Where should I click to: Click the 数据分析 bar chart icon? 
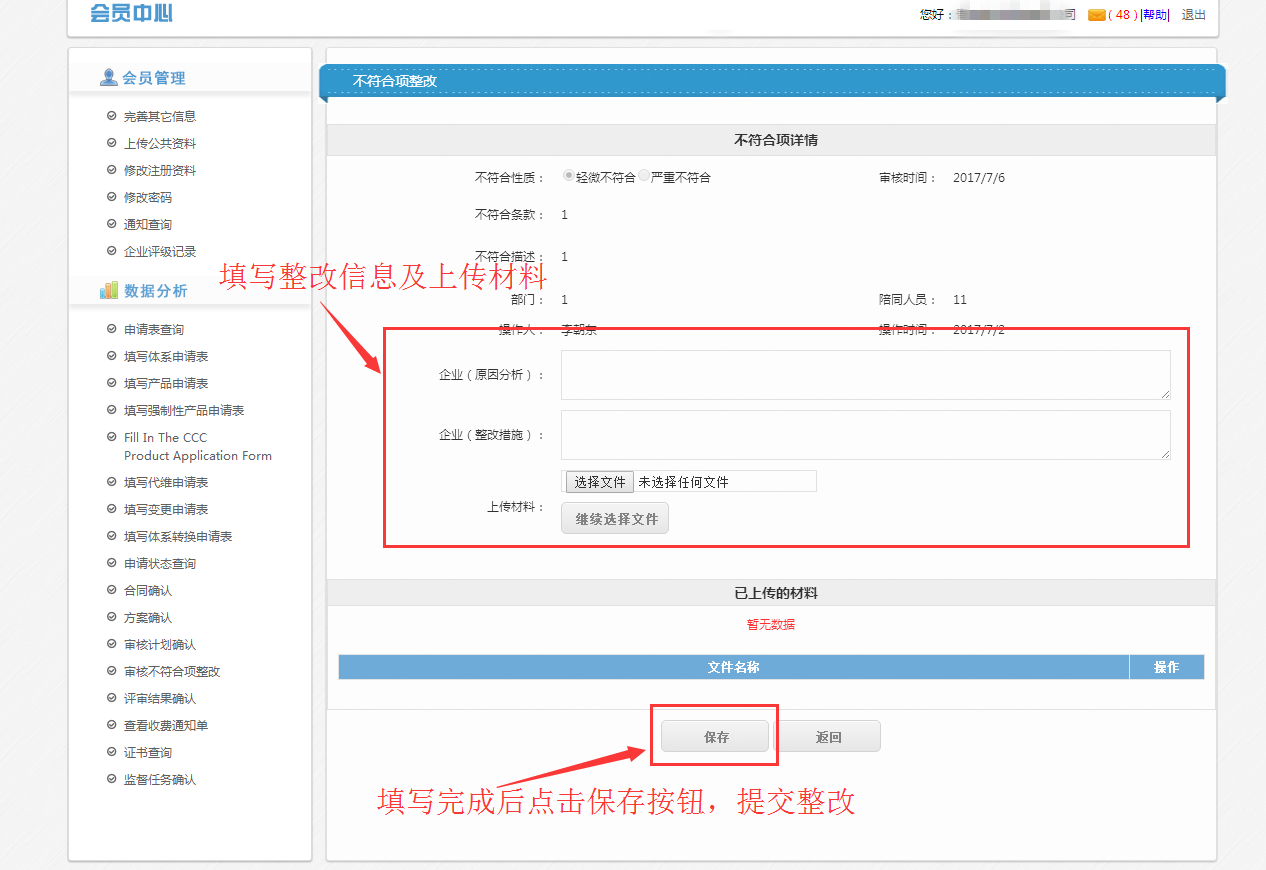point(109,291)
